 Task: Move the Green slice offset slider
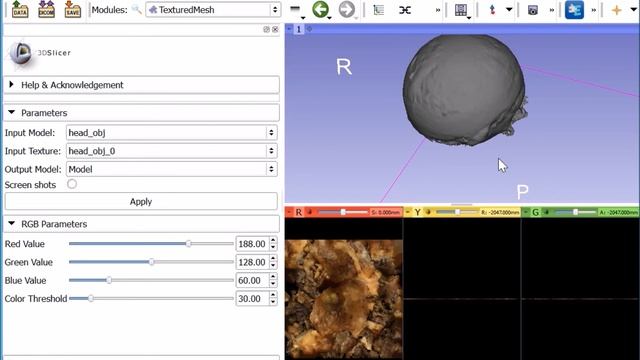(576, 212)
